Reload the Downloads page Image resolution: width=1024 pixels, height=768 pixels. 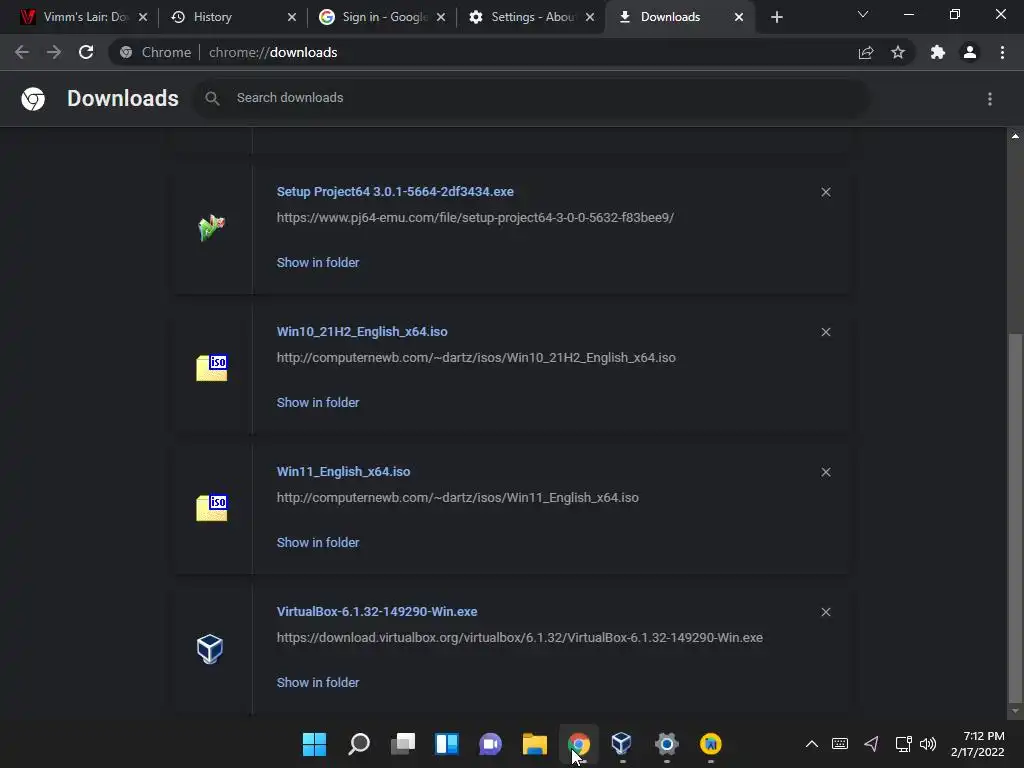(86, 52)
